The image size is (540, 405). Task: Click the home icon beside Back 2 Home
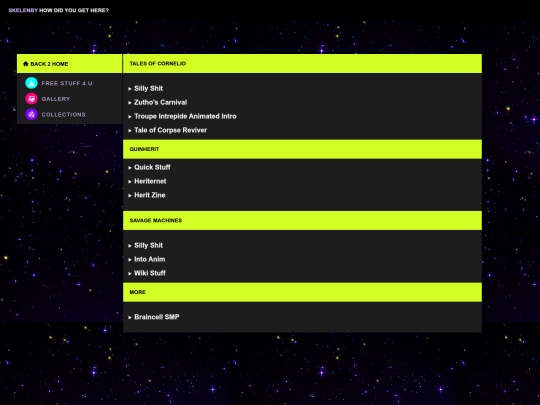[x=25, y=64]
